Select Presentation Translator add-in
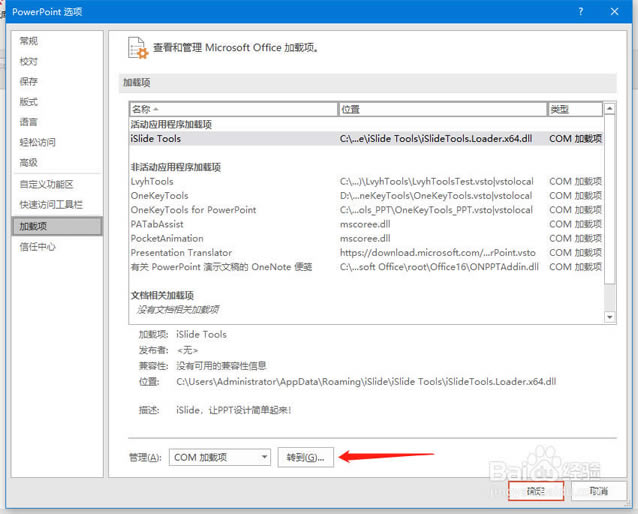638x514 pixels. click(181, 253)
